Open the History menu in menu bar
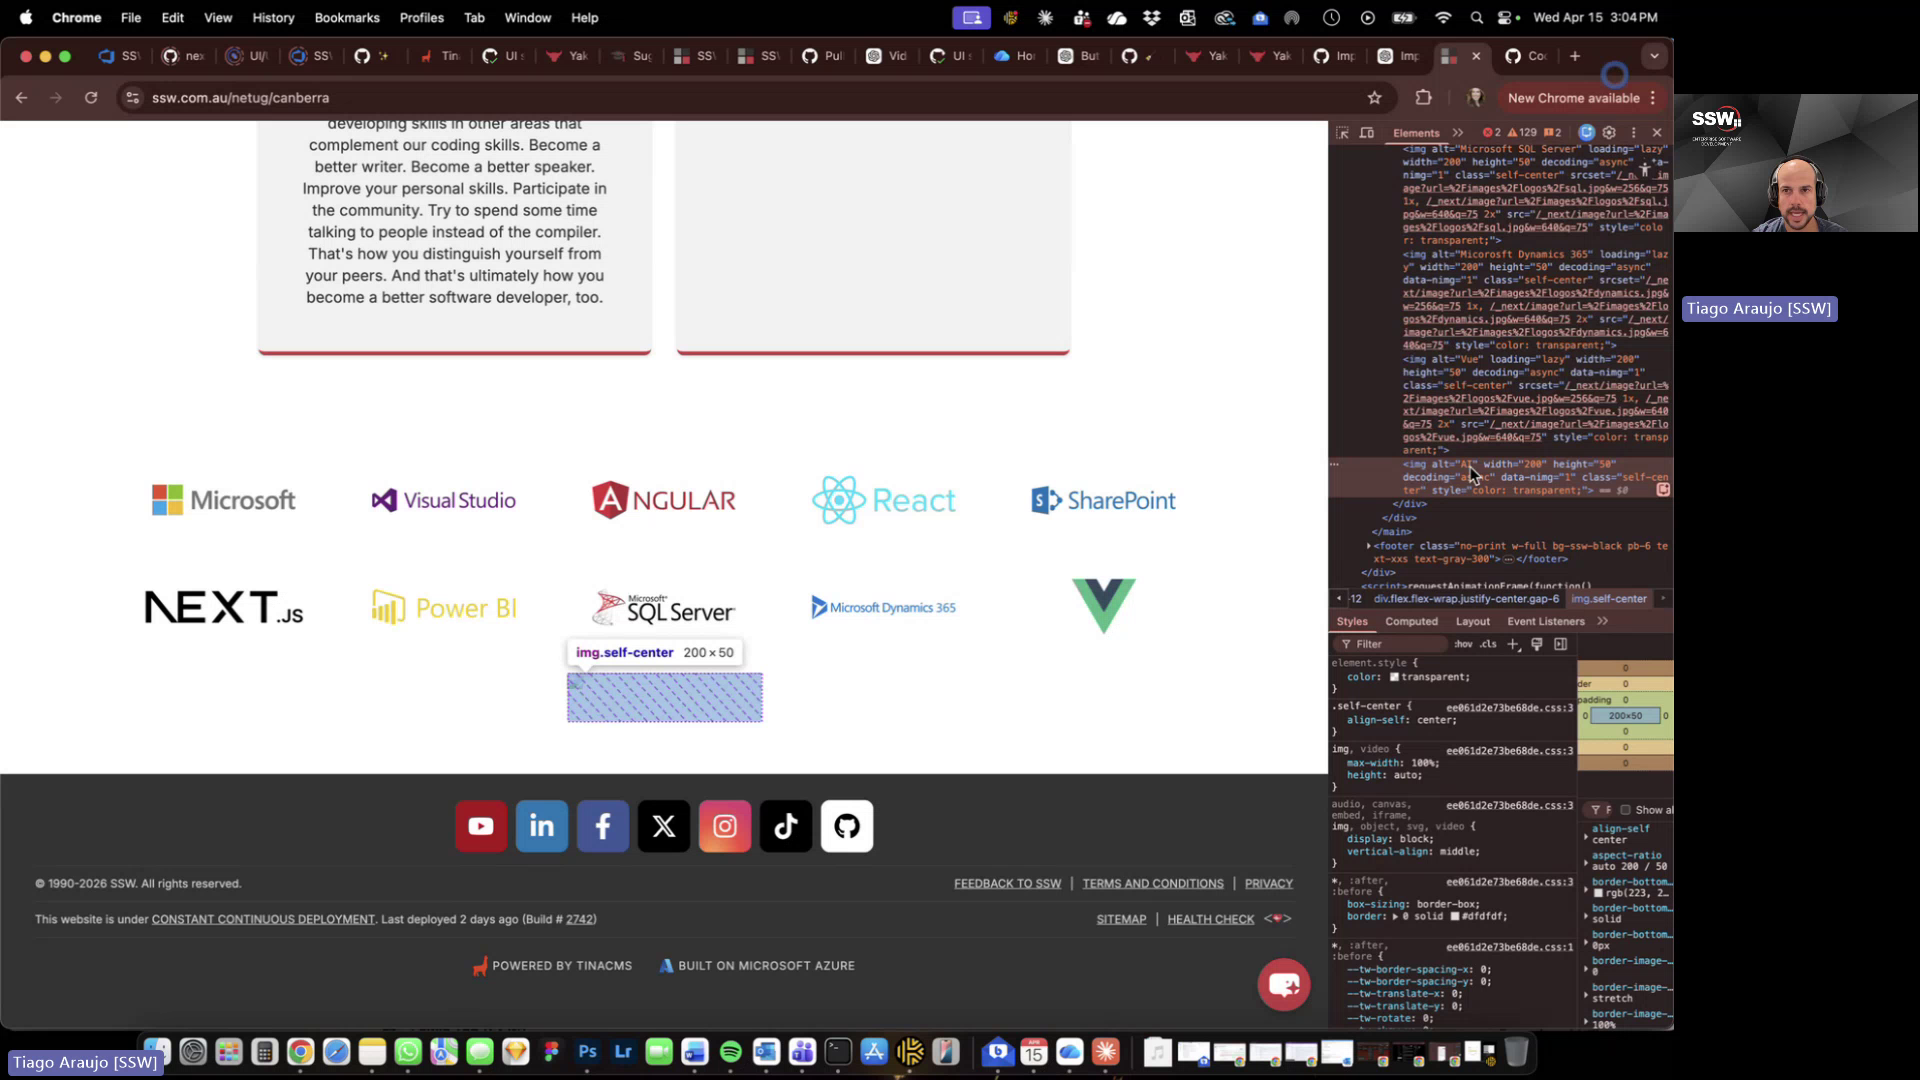Image resolution: width=1920 pixels, height=1080 pixels. point(273,18)
